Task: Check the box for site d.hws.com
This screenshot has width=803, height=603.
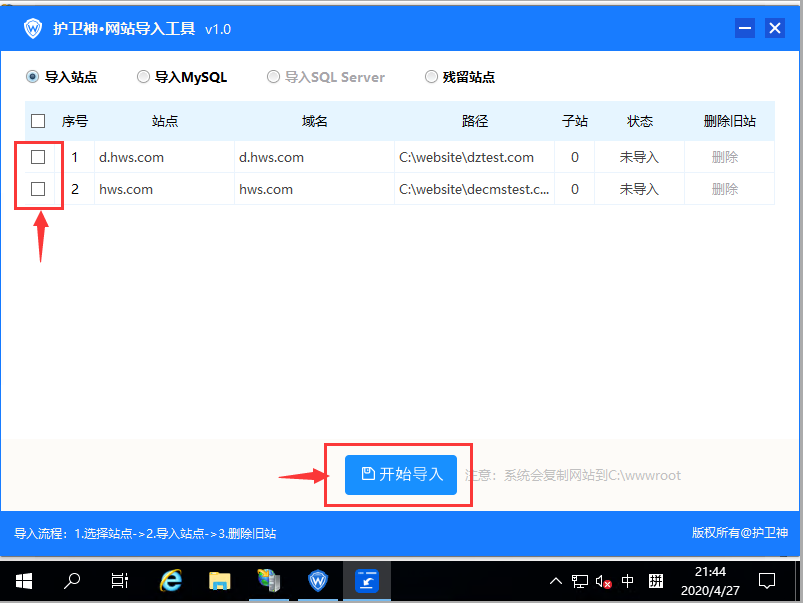Action: [x=38, y=157]
